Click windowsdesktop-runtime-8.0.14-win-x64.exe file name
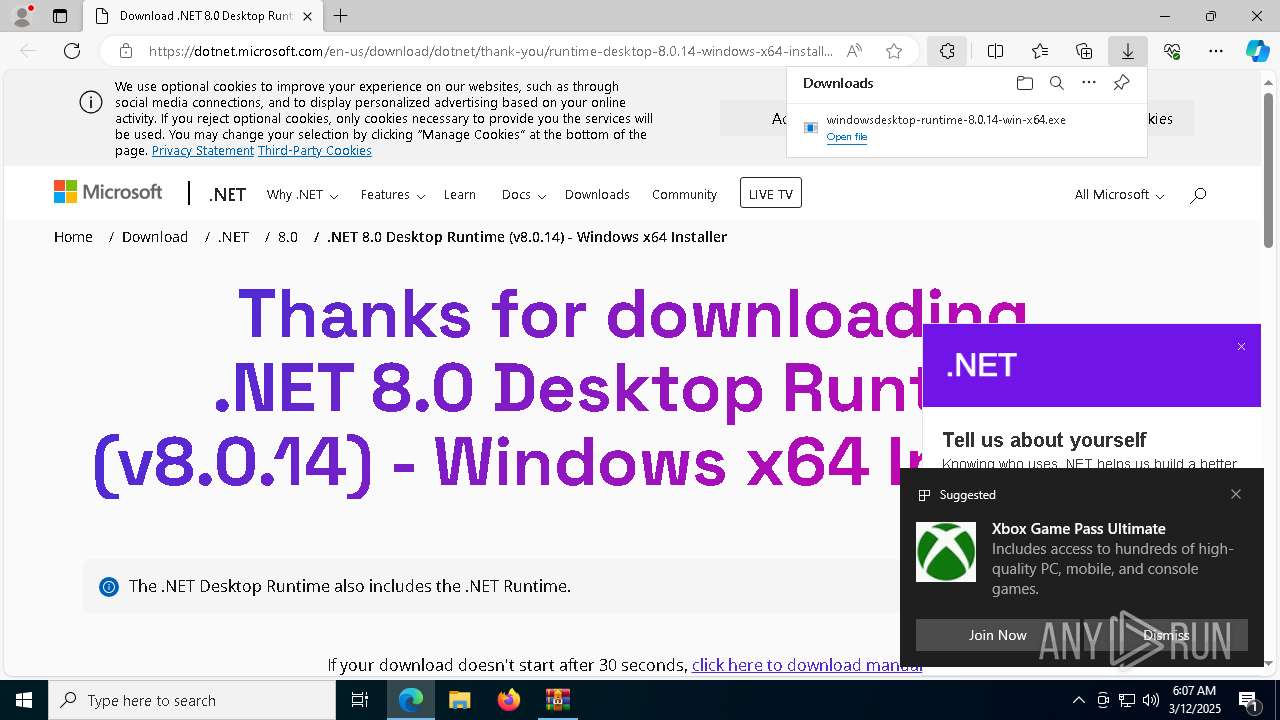 pos(946,119)
